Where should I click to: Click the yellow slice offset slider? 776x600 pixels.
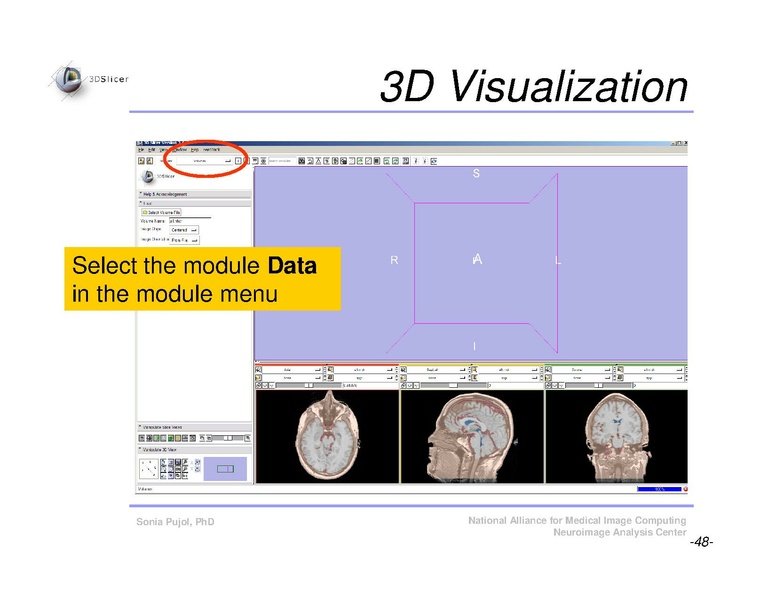(453, 385)
